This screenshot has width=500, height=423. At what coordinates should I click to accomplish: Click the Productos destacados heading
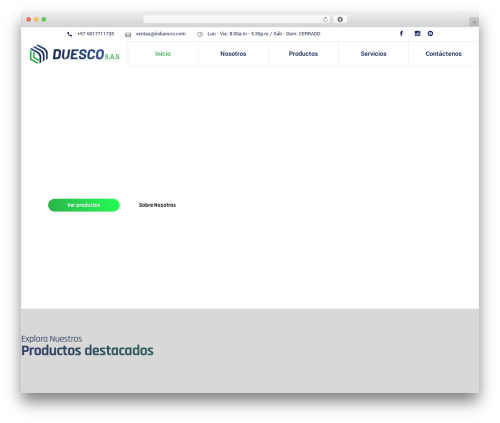click(x=87, y=350)
